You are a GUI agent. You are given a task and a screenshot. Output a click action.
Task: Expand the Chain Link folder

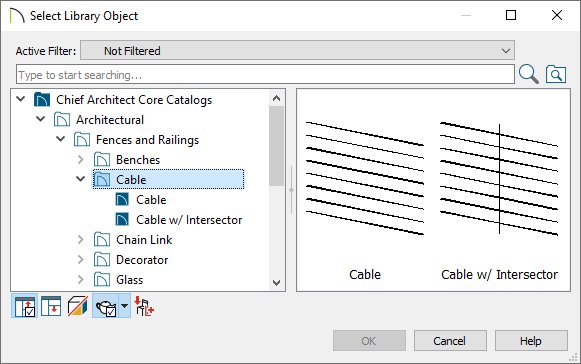[x=80, y=240]
